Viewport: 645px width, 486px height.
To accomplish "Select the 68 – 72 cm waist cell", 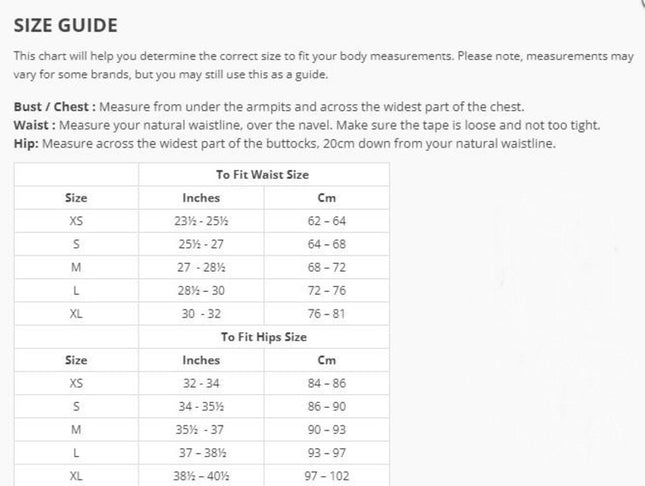I will click(x=327, y=267).
